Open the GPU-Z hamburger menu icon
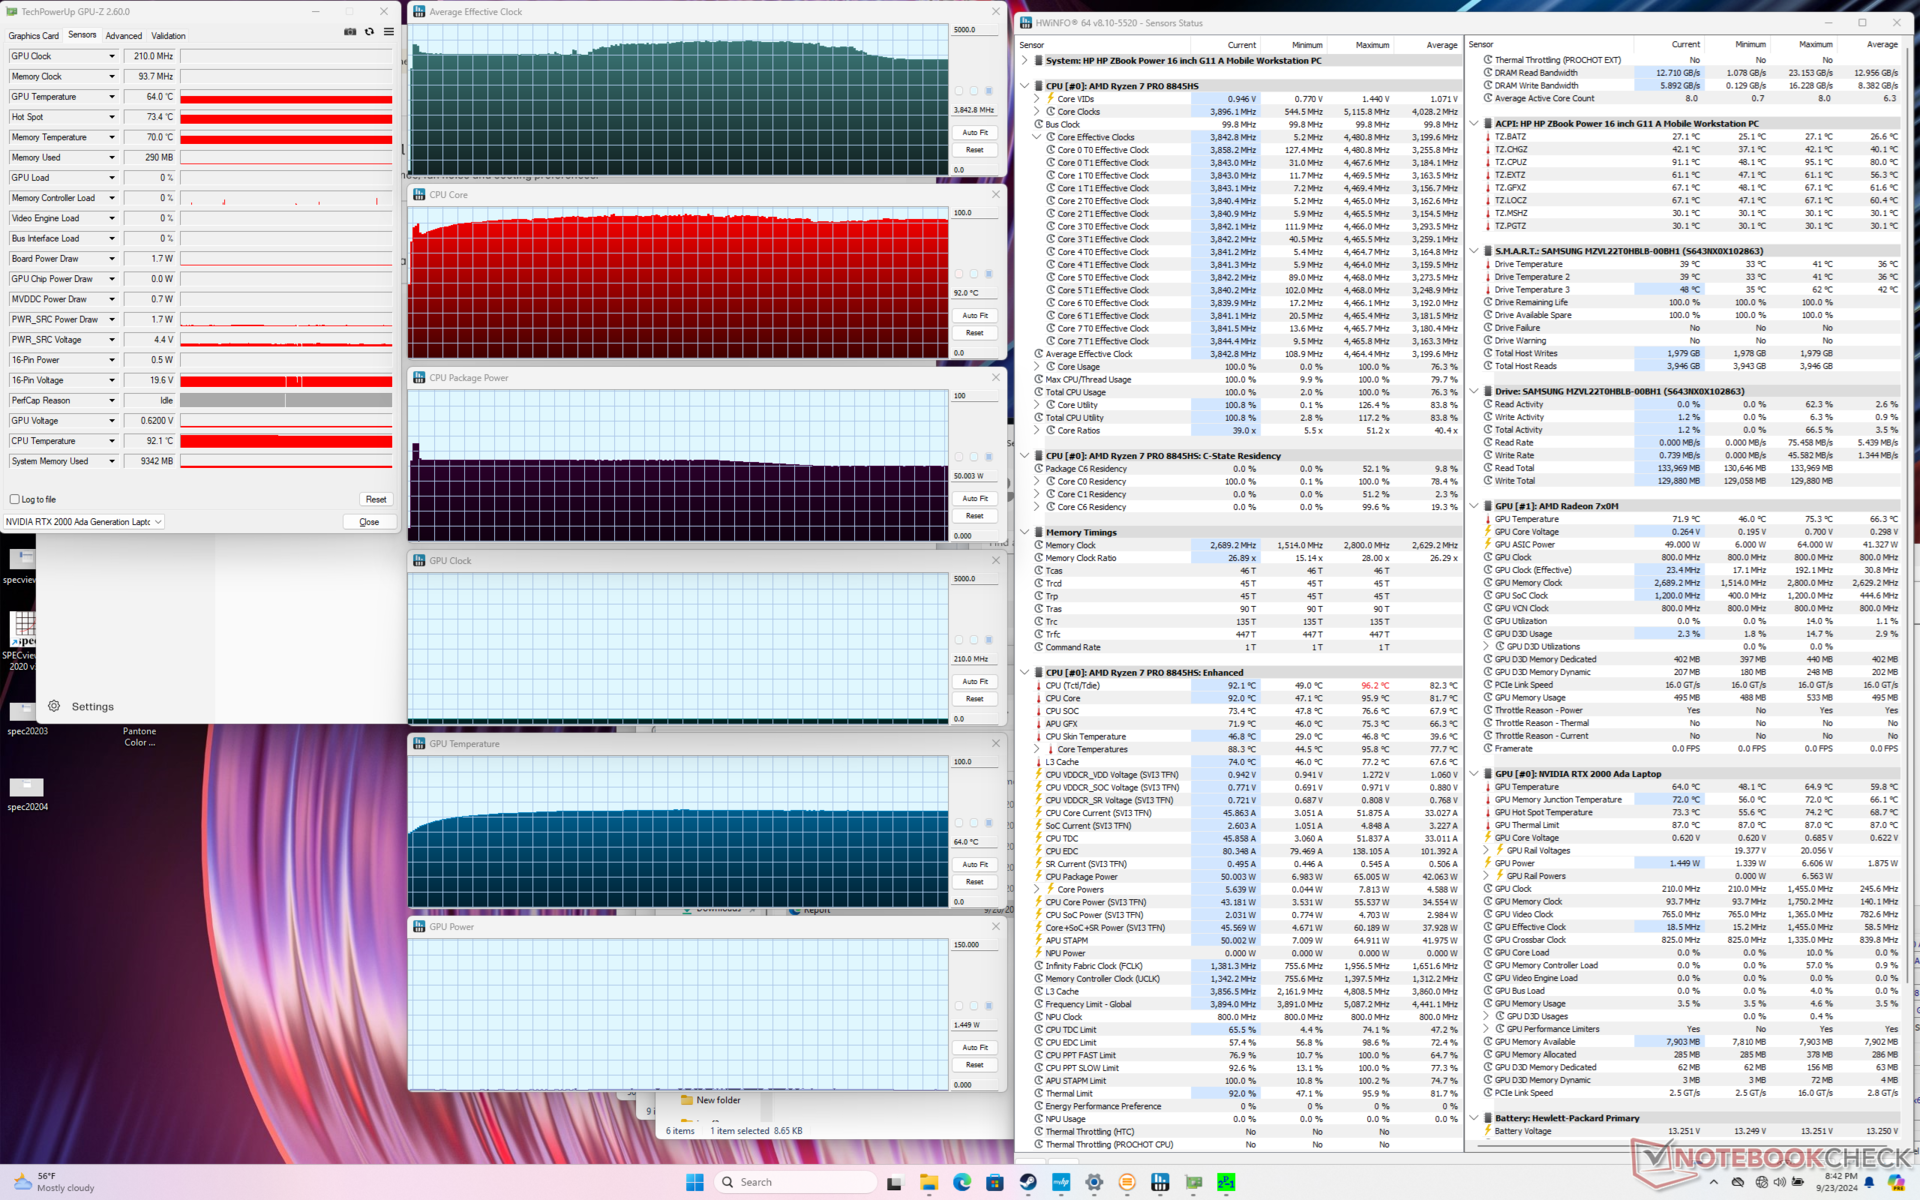 point(389,32)
